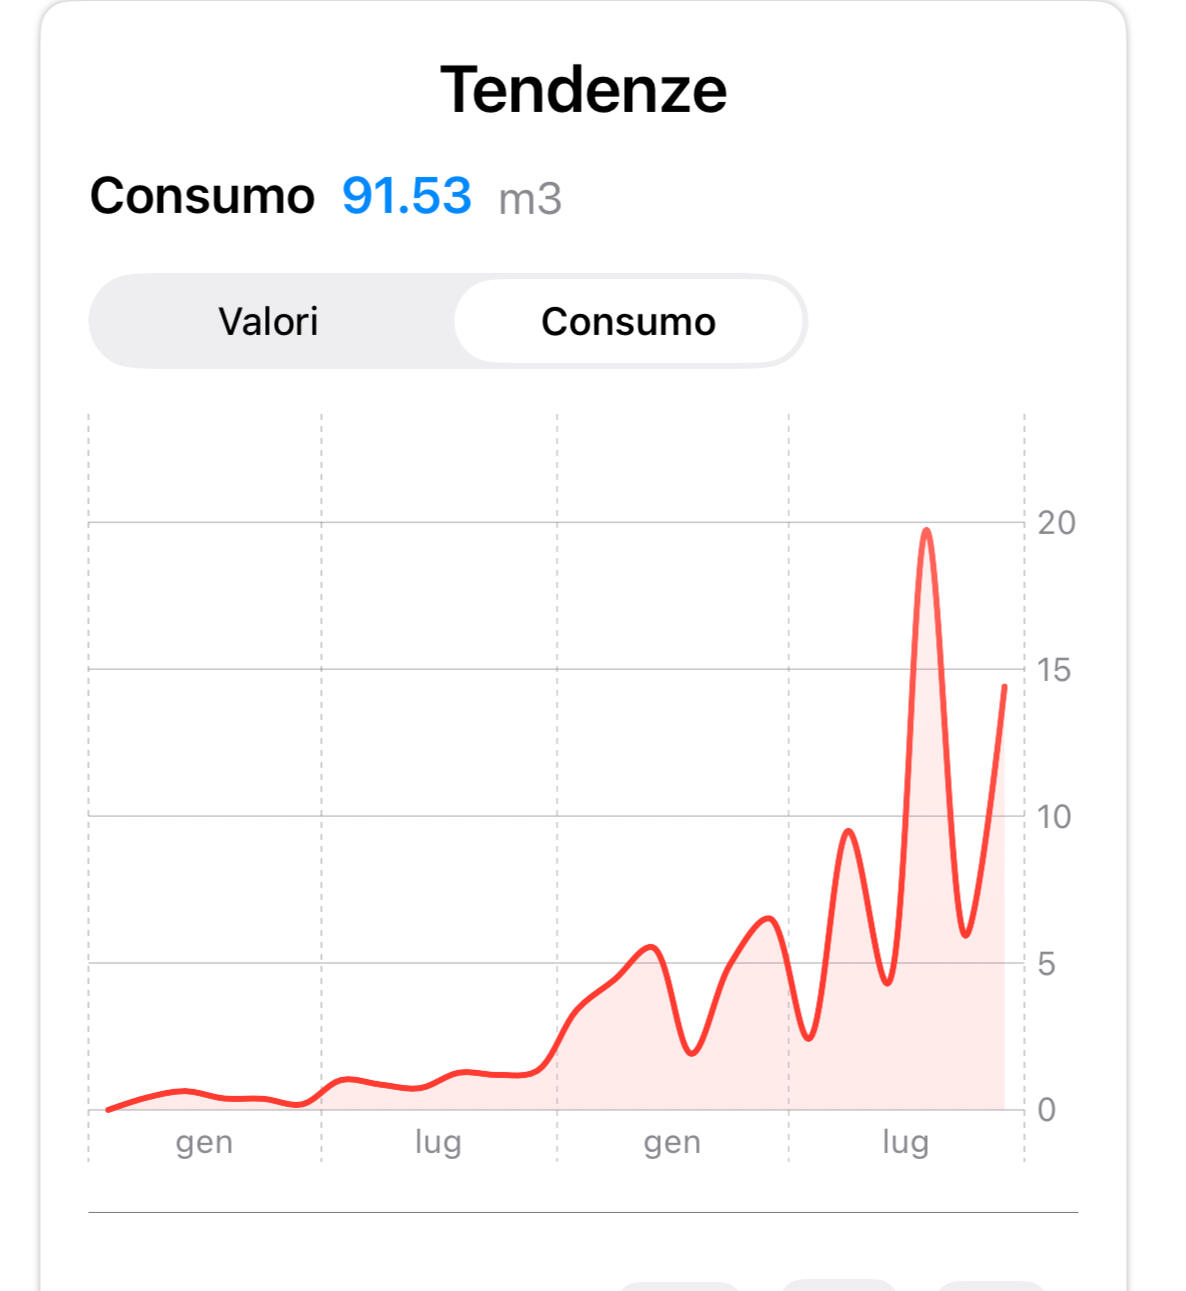
Task: Tap the highest peak of the red line
Action: click(x=927, y=530)
